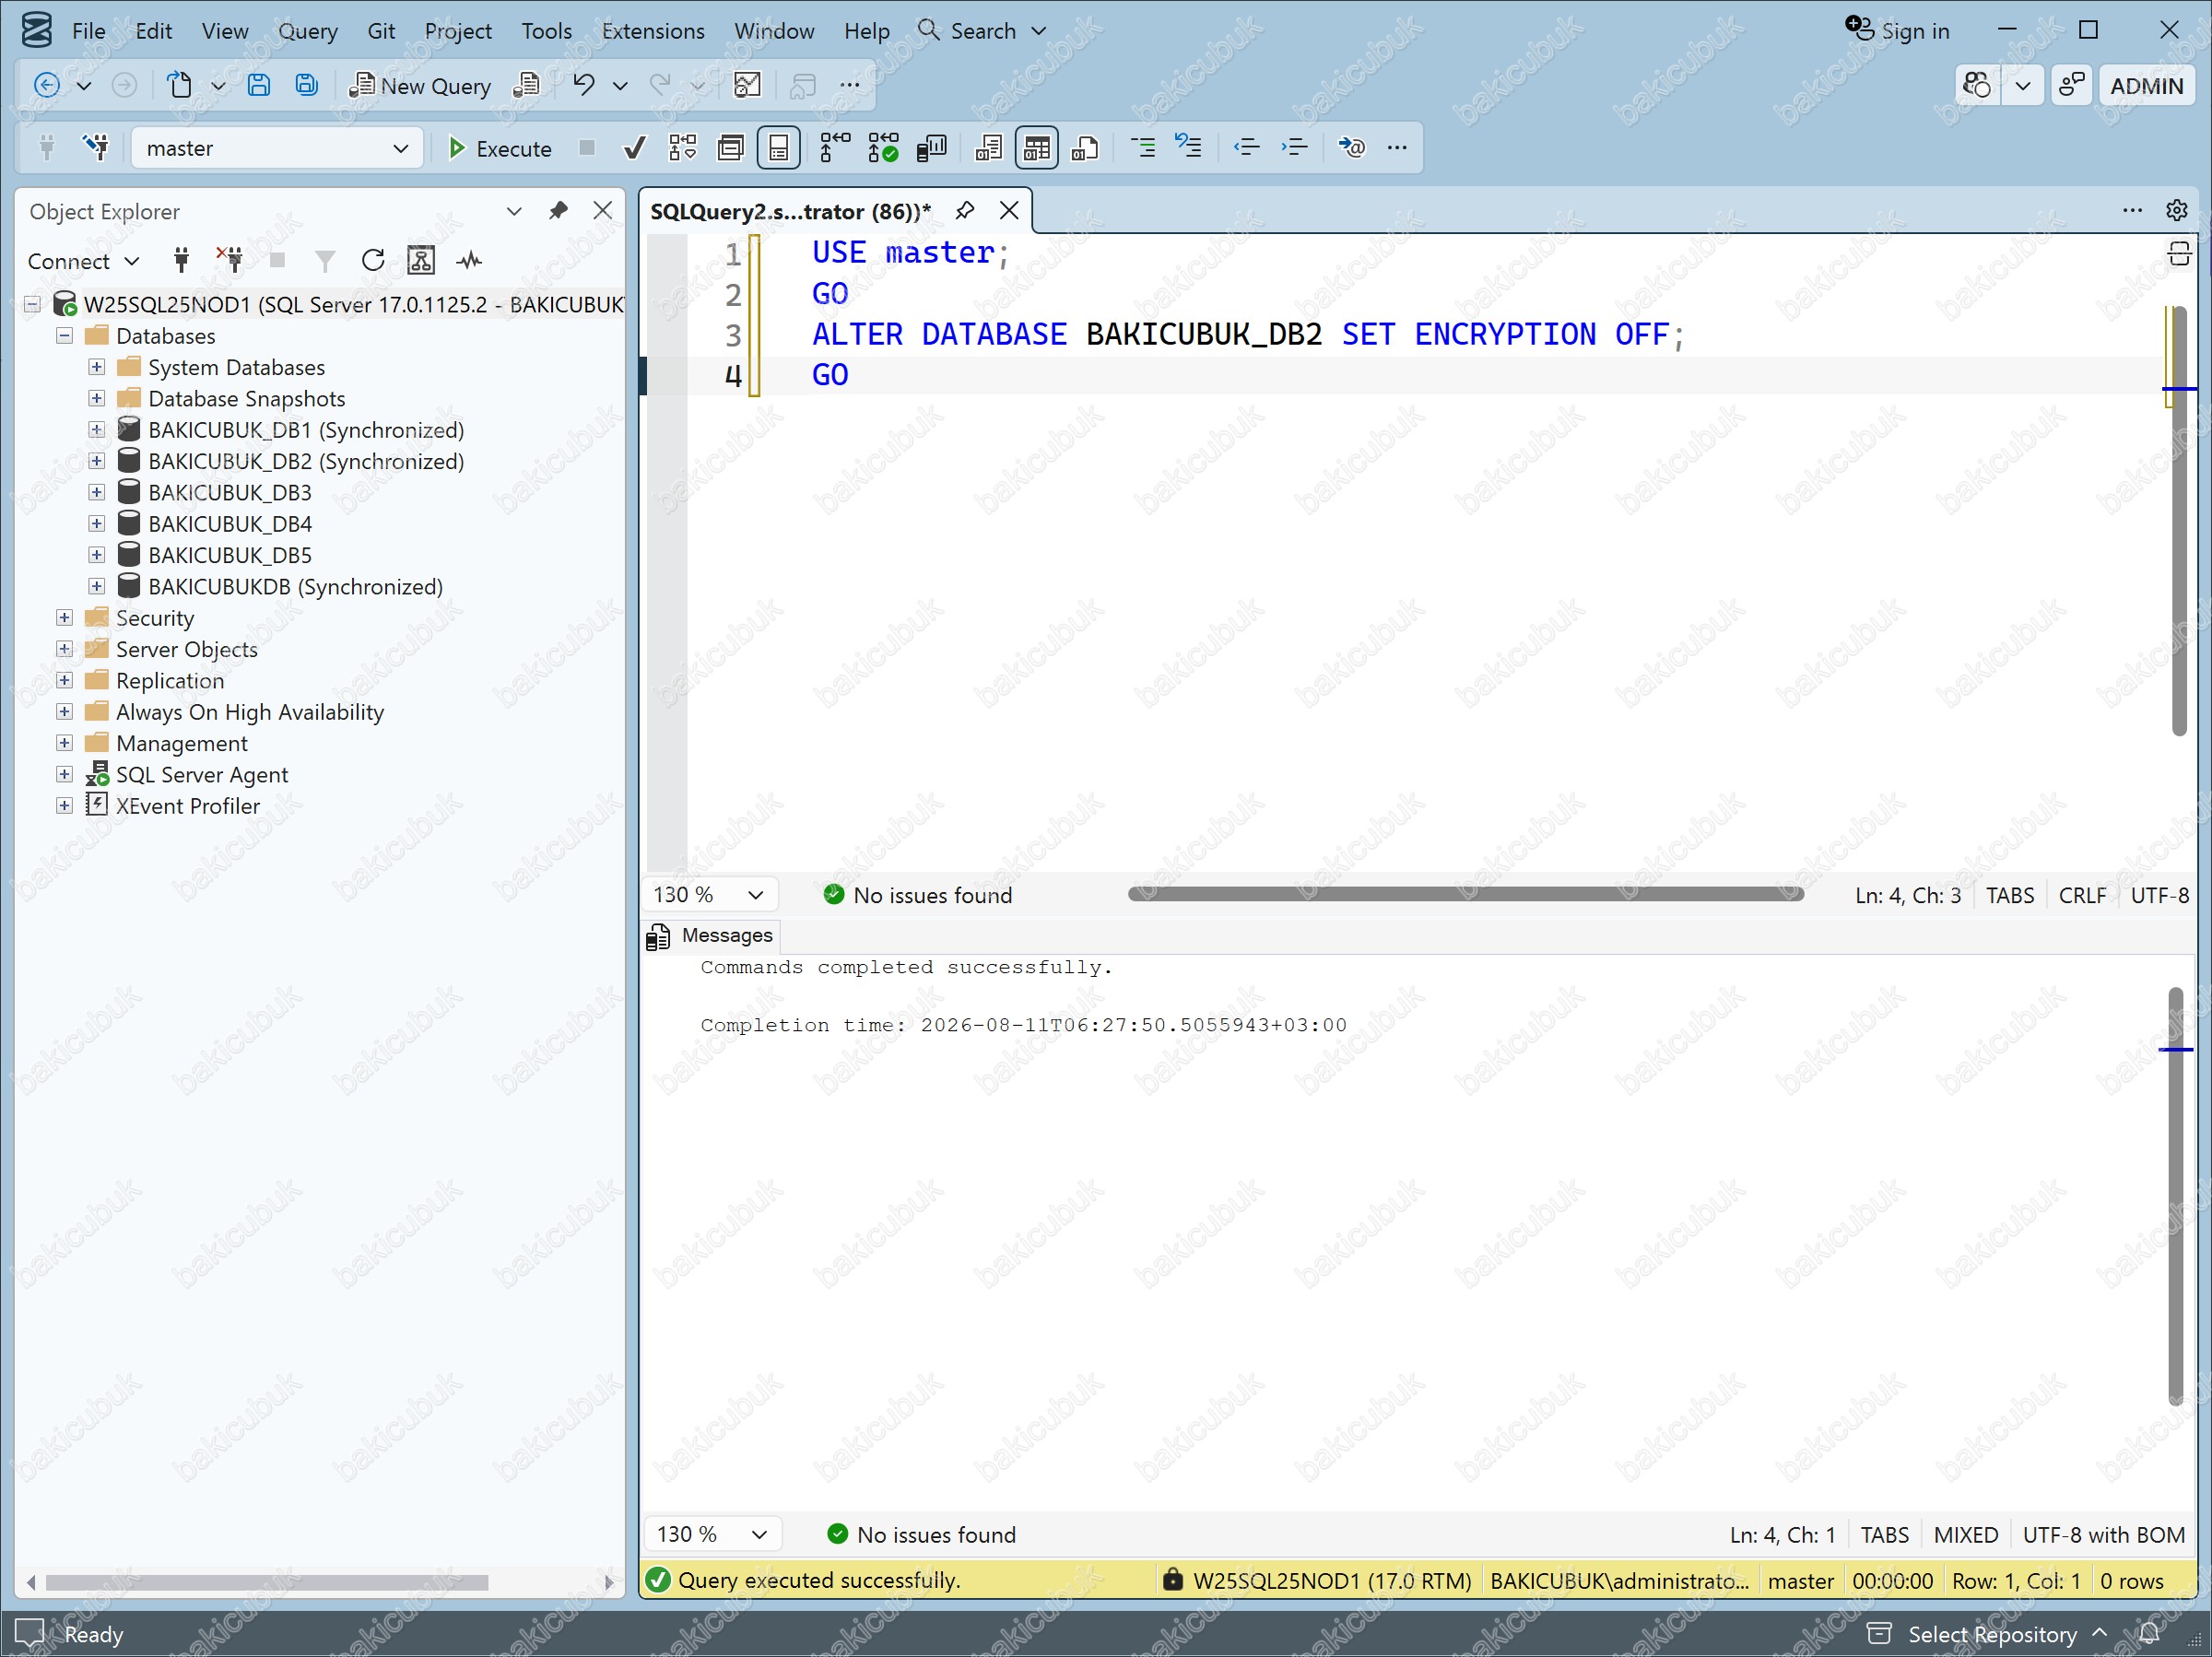Open the File menu
The image size is (2212, 1657).
click(x=88, y=31)
